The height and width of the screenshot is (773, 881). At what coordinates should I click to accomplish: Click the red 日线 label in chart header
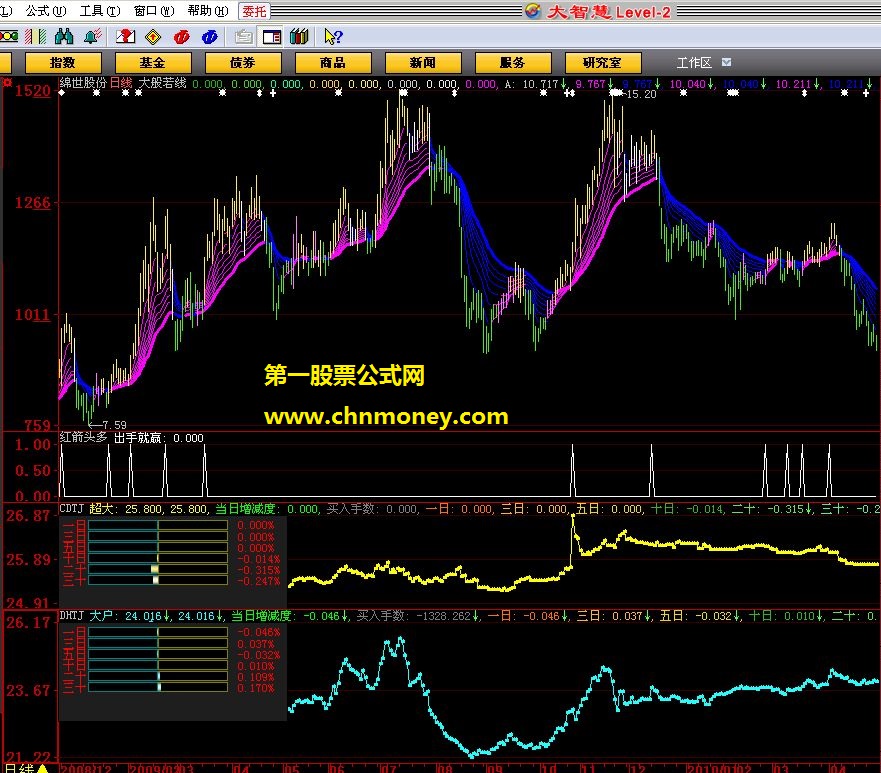[121, 83]
